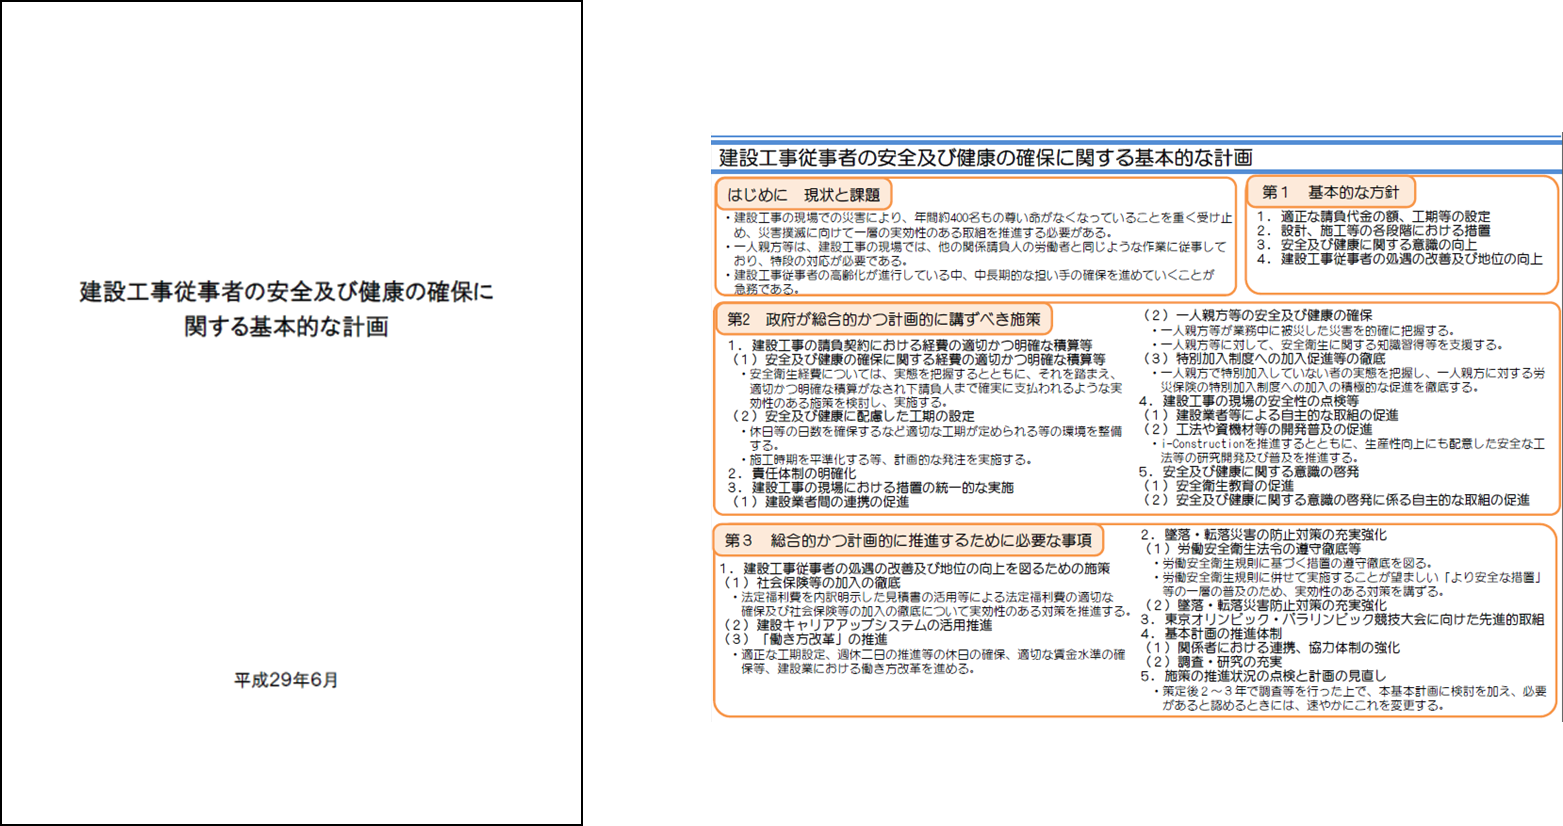Click the cover page title text
The height and width of the screenshot is (826, 1563).
click(x=287, y=309)
